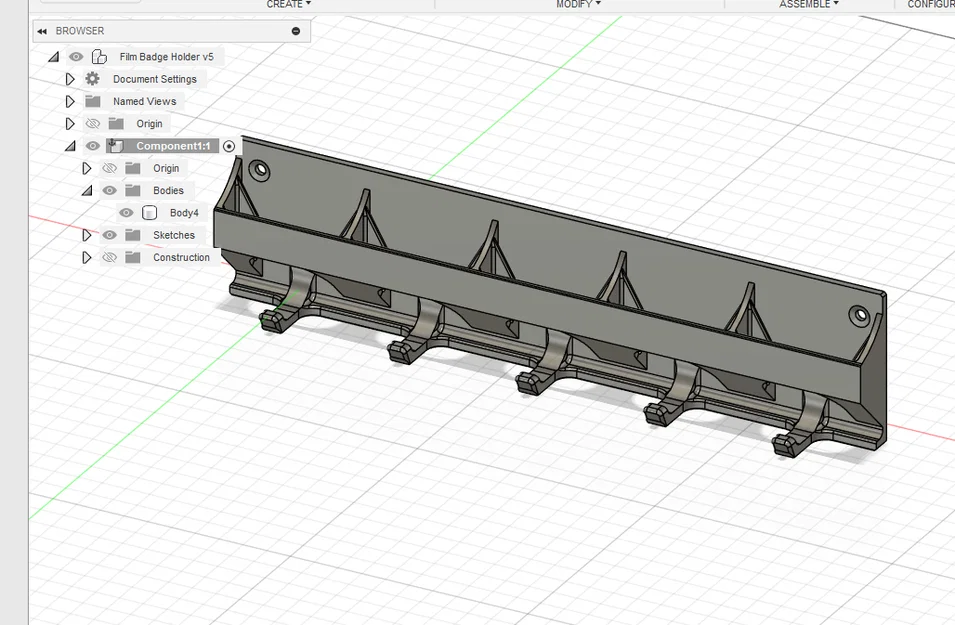This screenshot has height=625, width=955.
Task: Click the Component1:1 Origin folder icon
Action: 133,168
